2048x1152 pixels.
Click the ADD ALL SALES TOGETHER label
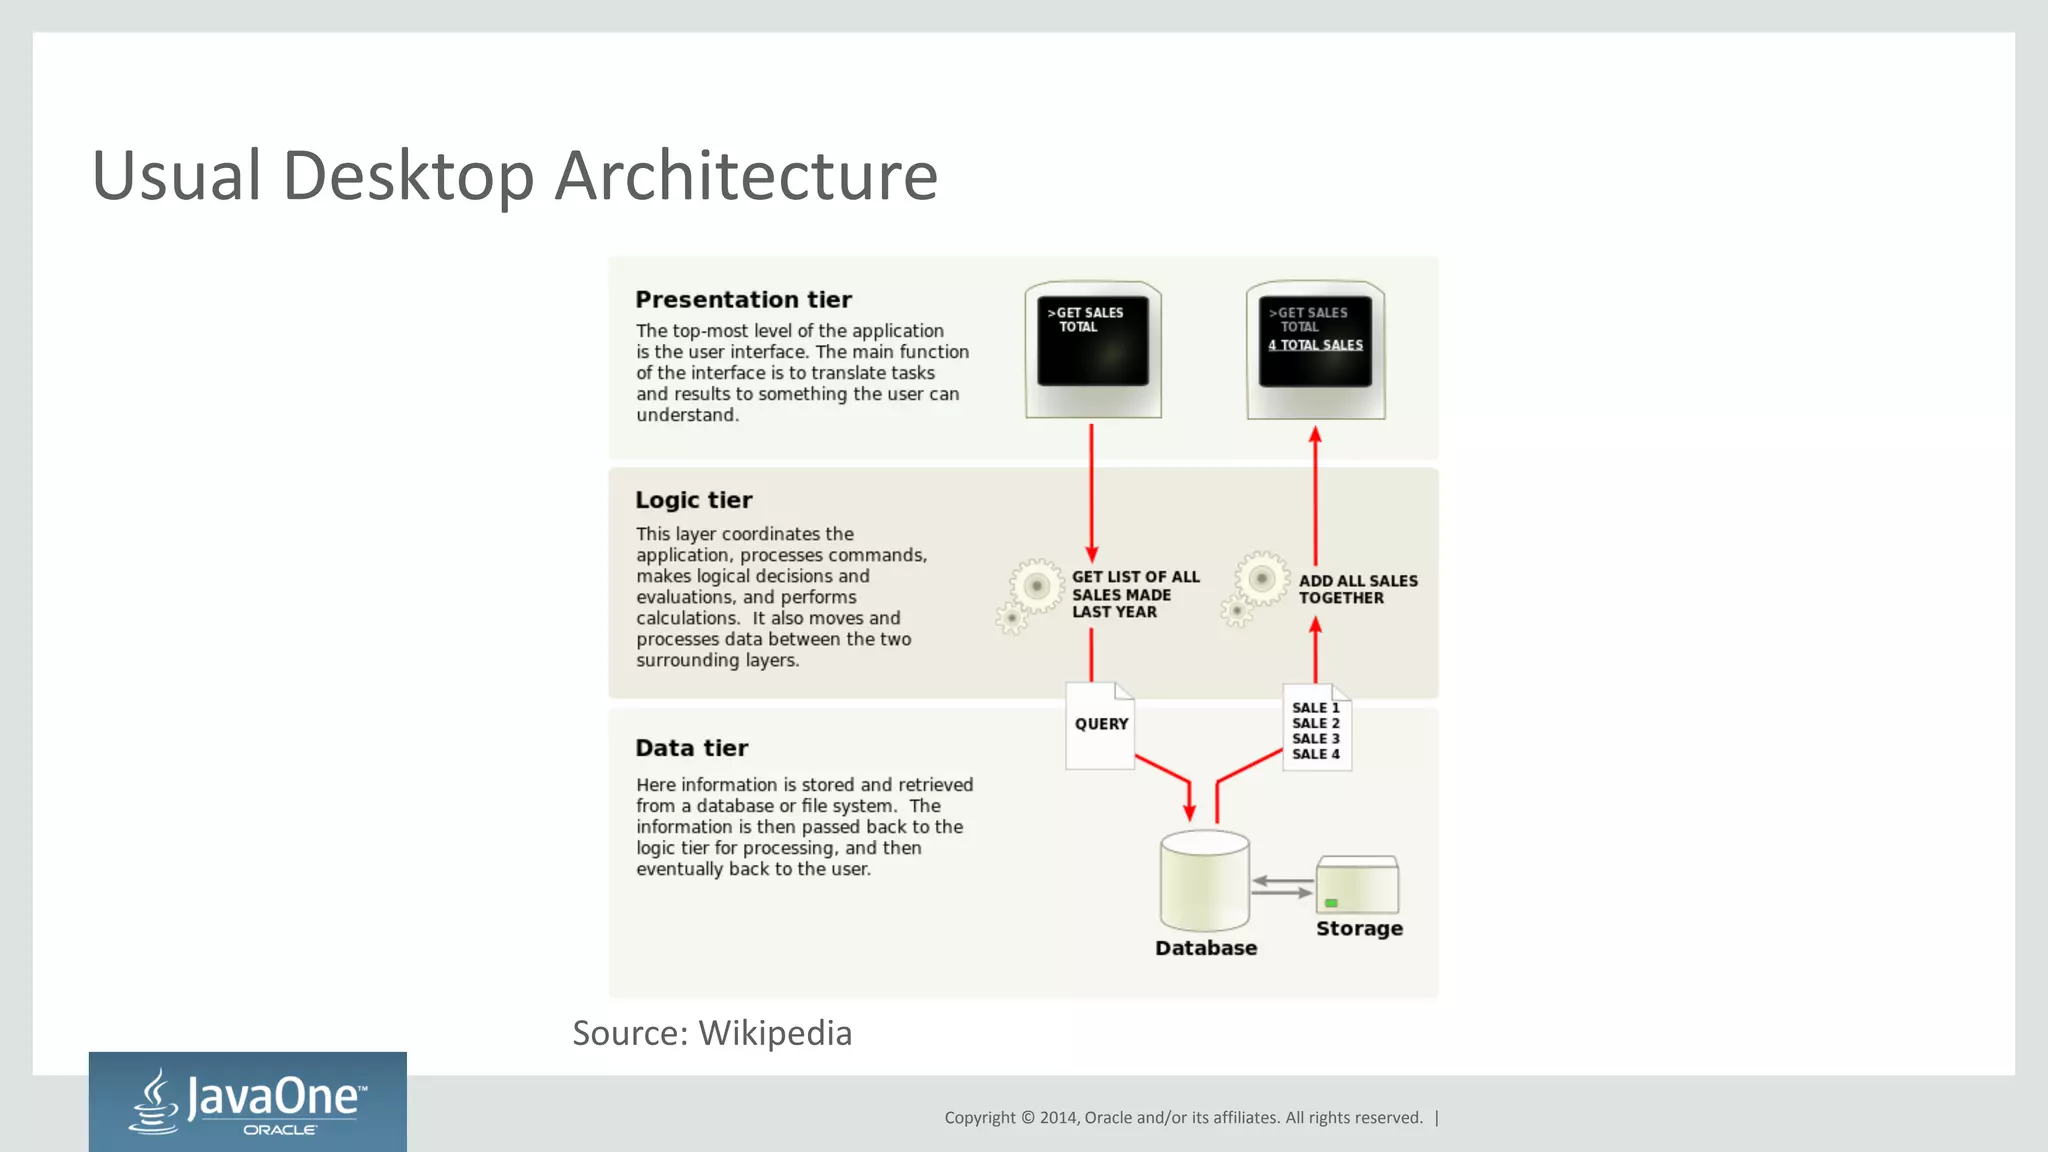[1358, 589]
